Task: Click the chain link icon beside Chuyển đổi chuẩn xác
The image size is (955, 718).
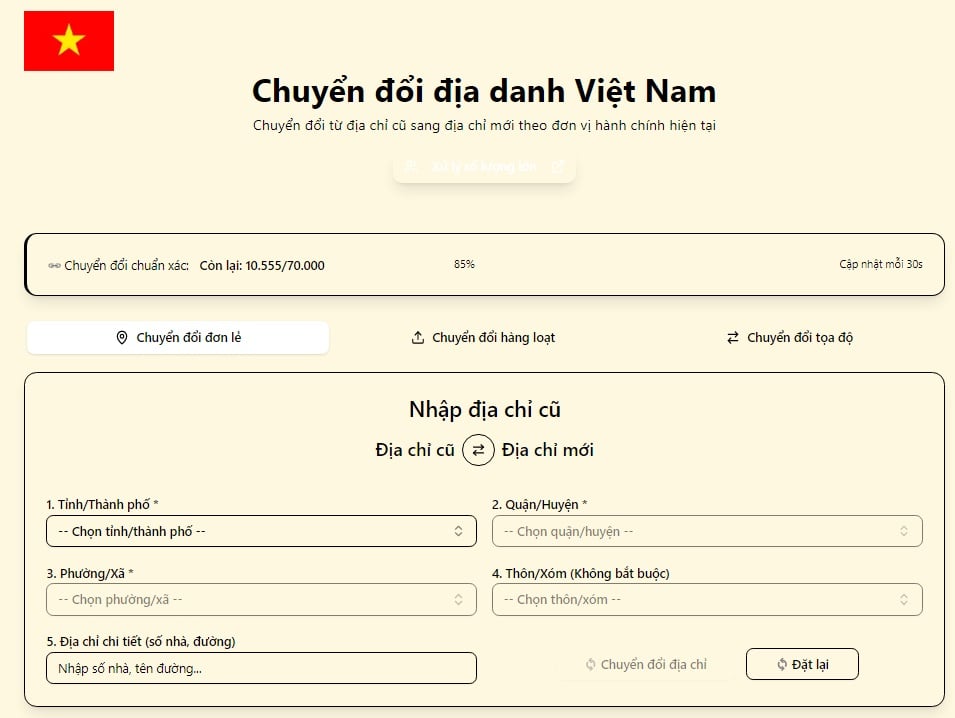Action: pos(54,266)
